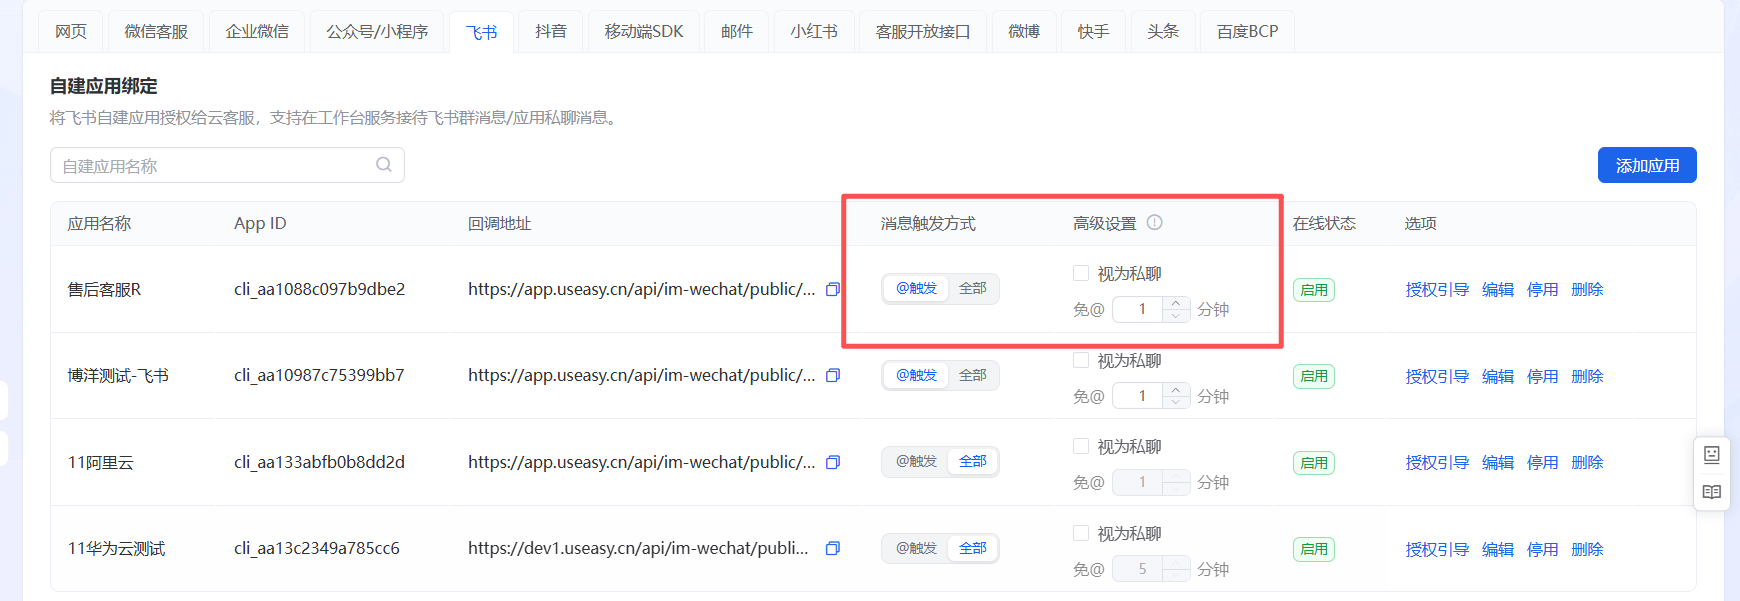Copy callback URL for 博洋测试-飞书

[832, 375]
